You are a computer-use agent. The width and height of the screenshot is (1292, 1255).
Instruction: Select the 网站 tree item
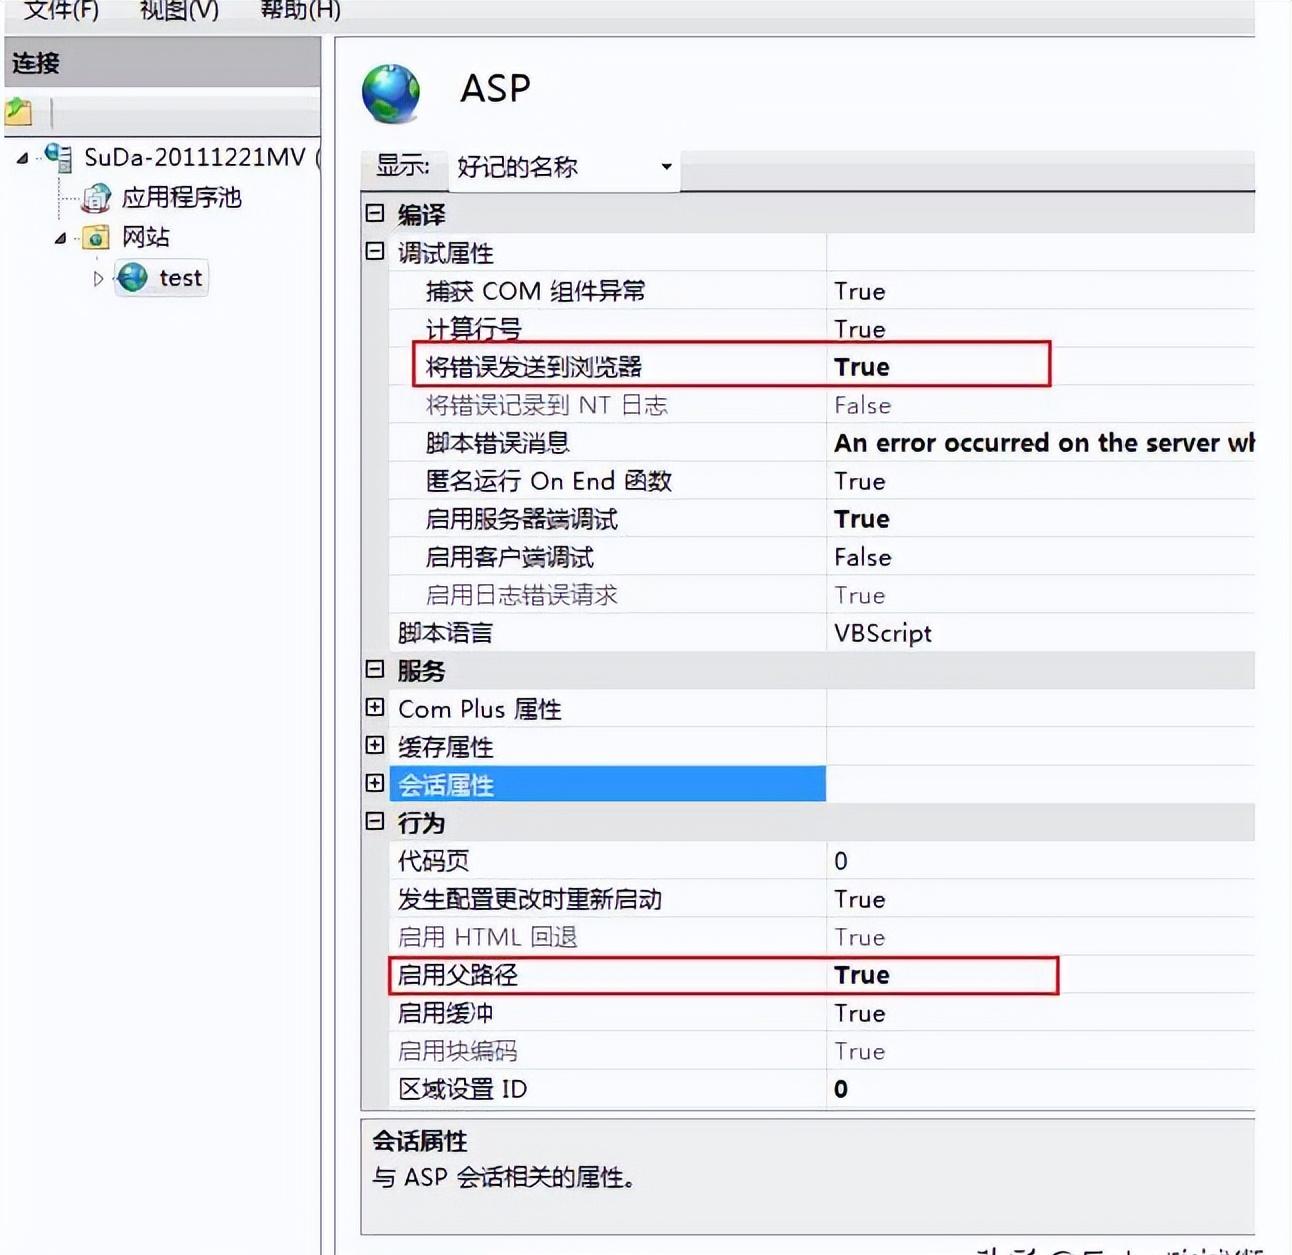[x=146, y=238]
